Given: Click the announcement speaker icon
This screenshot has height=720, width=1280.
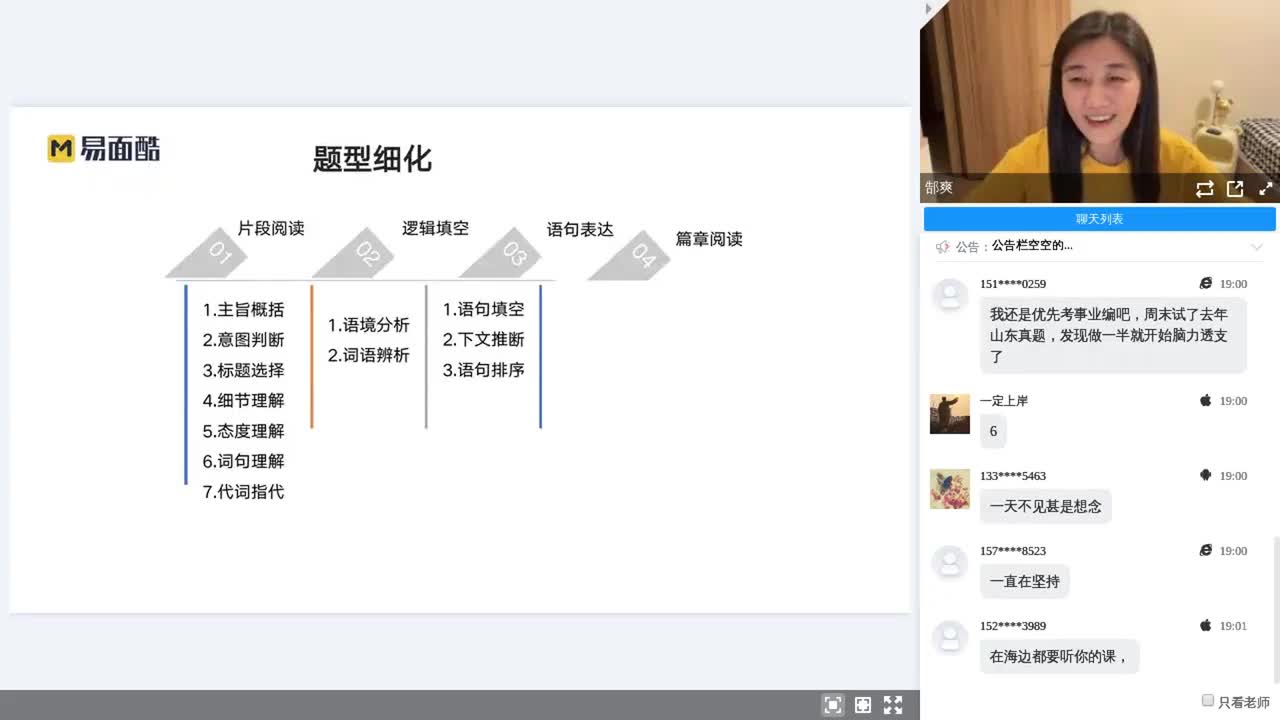Looking at the screenshot, I should (x=942, y=247).
